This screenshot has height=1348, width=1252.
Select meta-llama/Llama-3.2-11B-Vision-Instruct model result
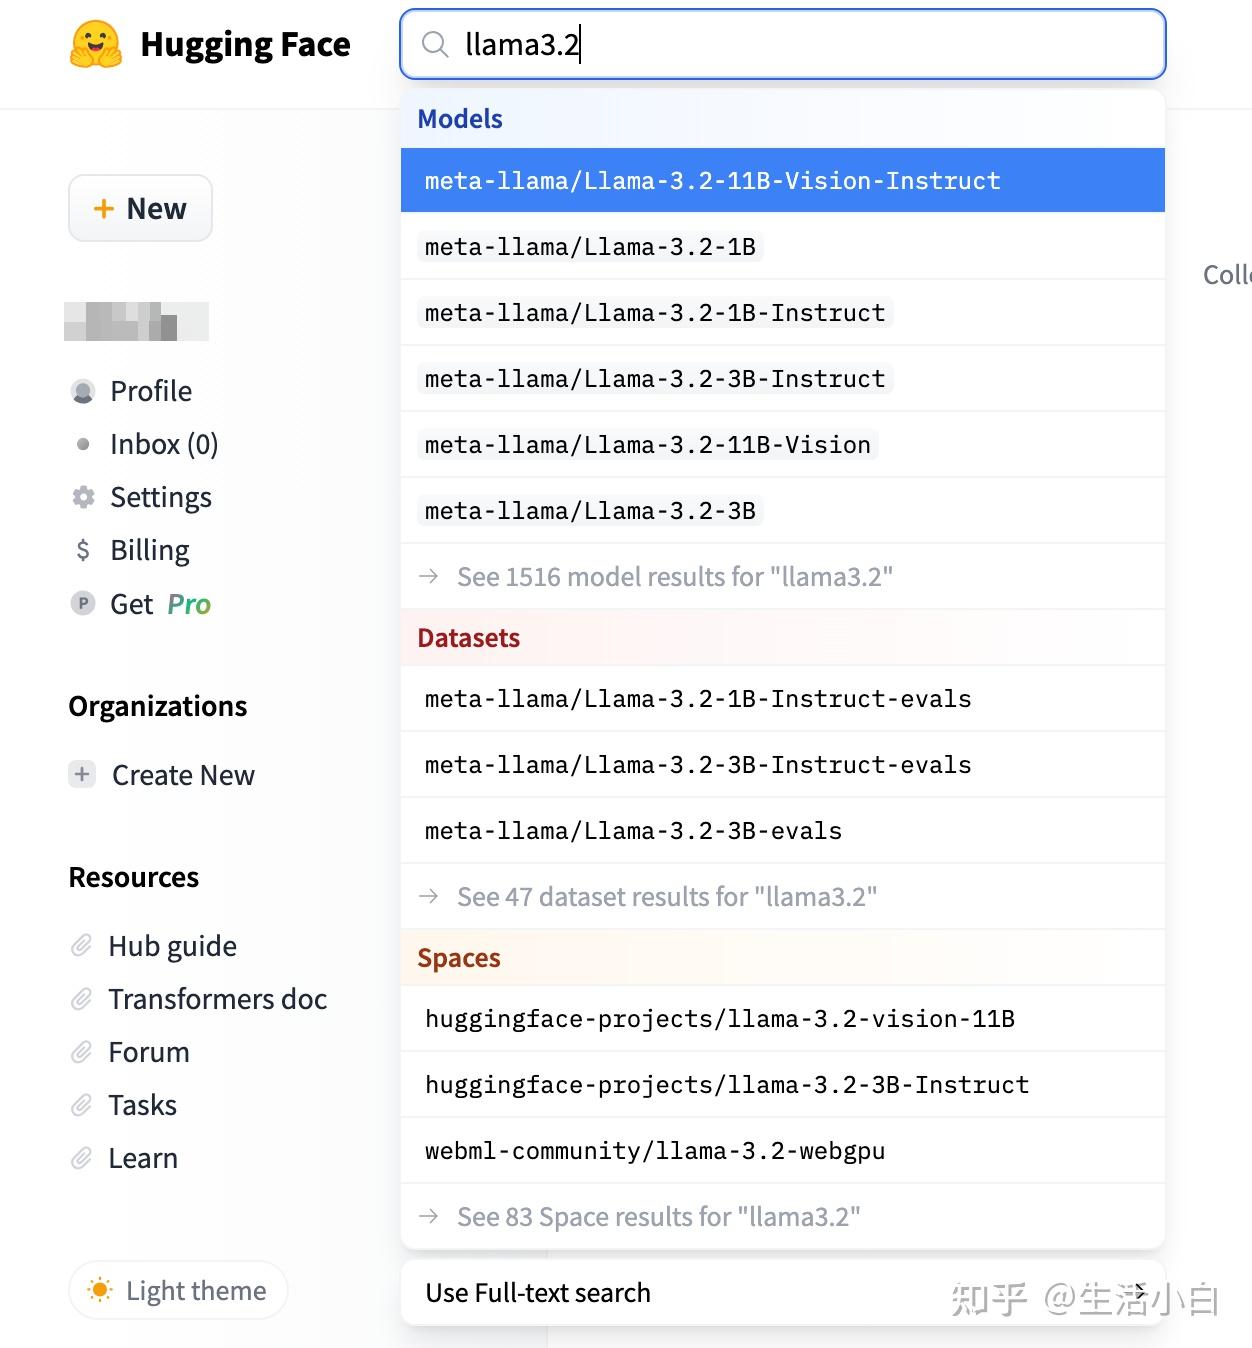click(712, 181)
